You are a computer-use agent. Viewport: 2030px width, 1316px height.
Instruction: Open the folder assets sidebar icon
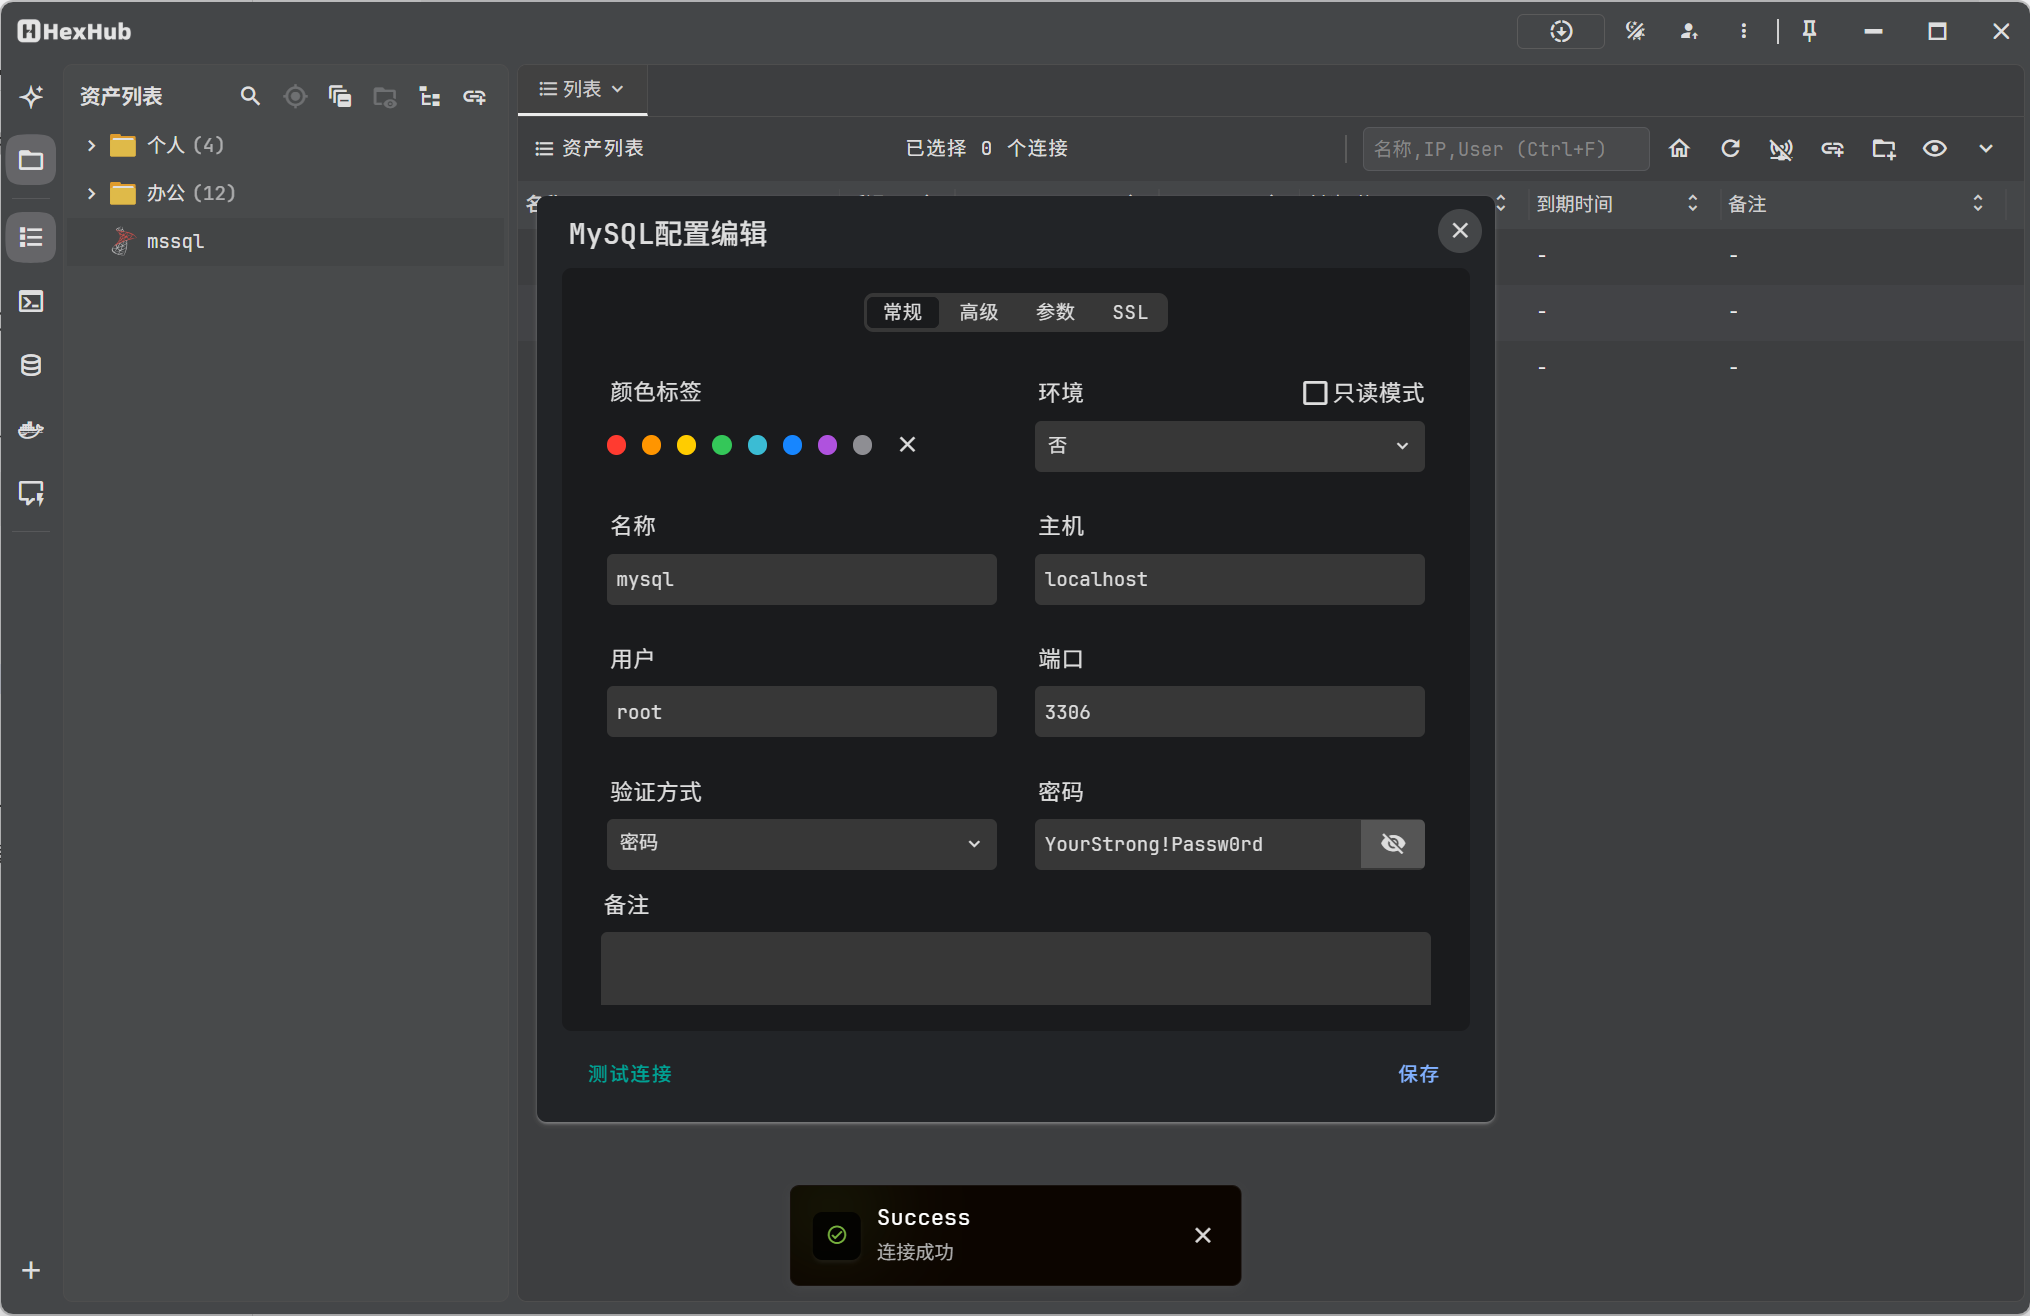[31, 160]
